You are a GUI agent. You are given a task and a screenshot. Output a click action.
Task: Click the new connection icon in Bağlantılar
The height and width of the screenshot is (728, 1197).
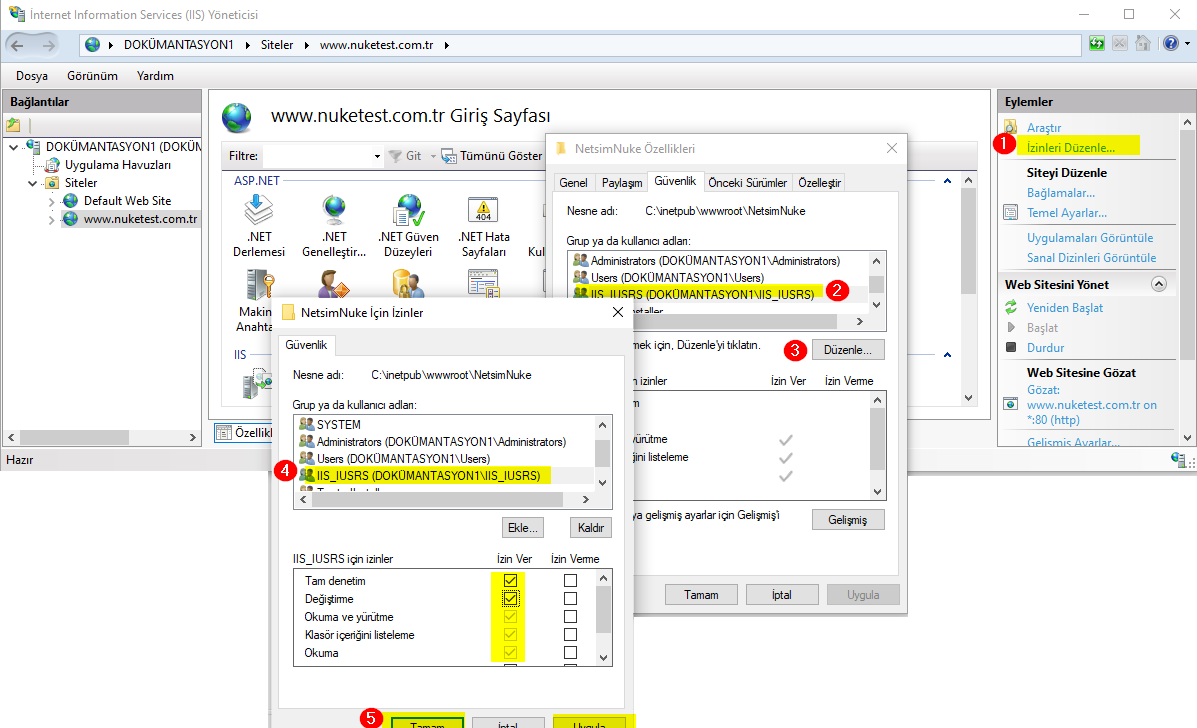14,125
